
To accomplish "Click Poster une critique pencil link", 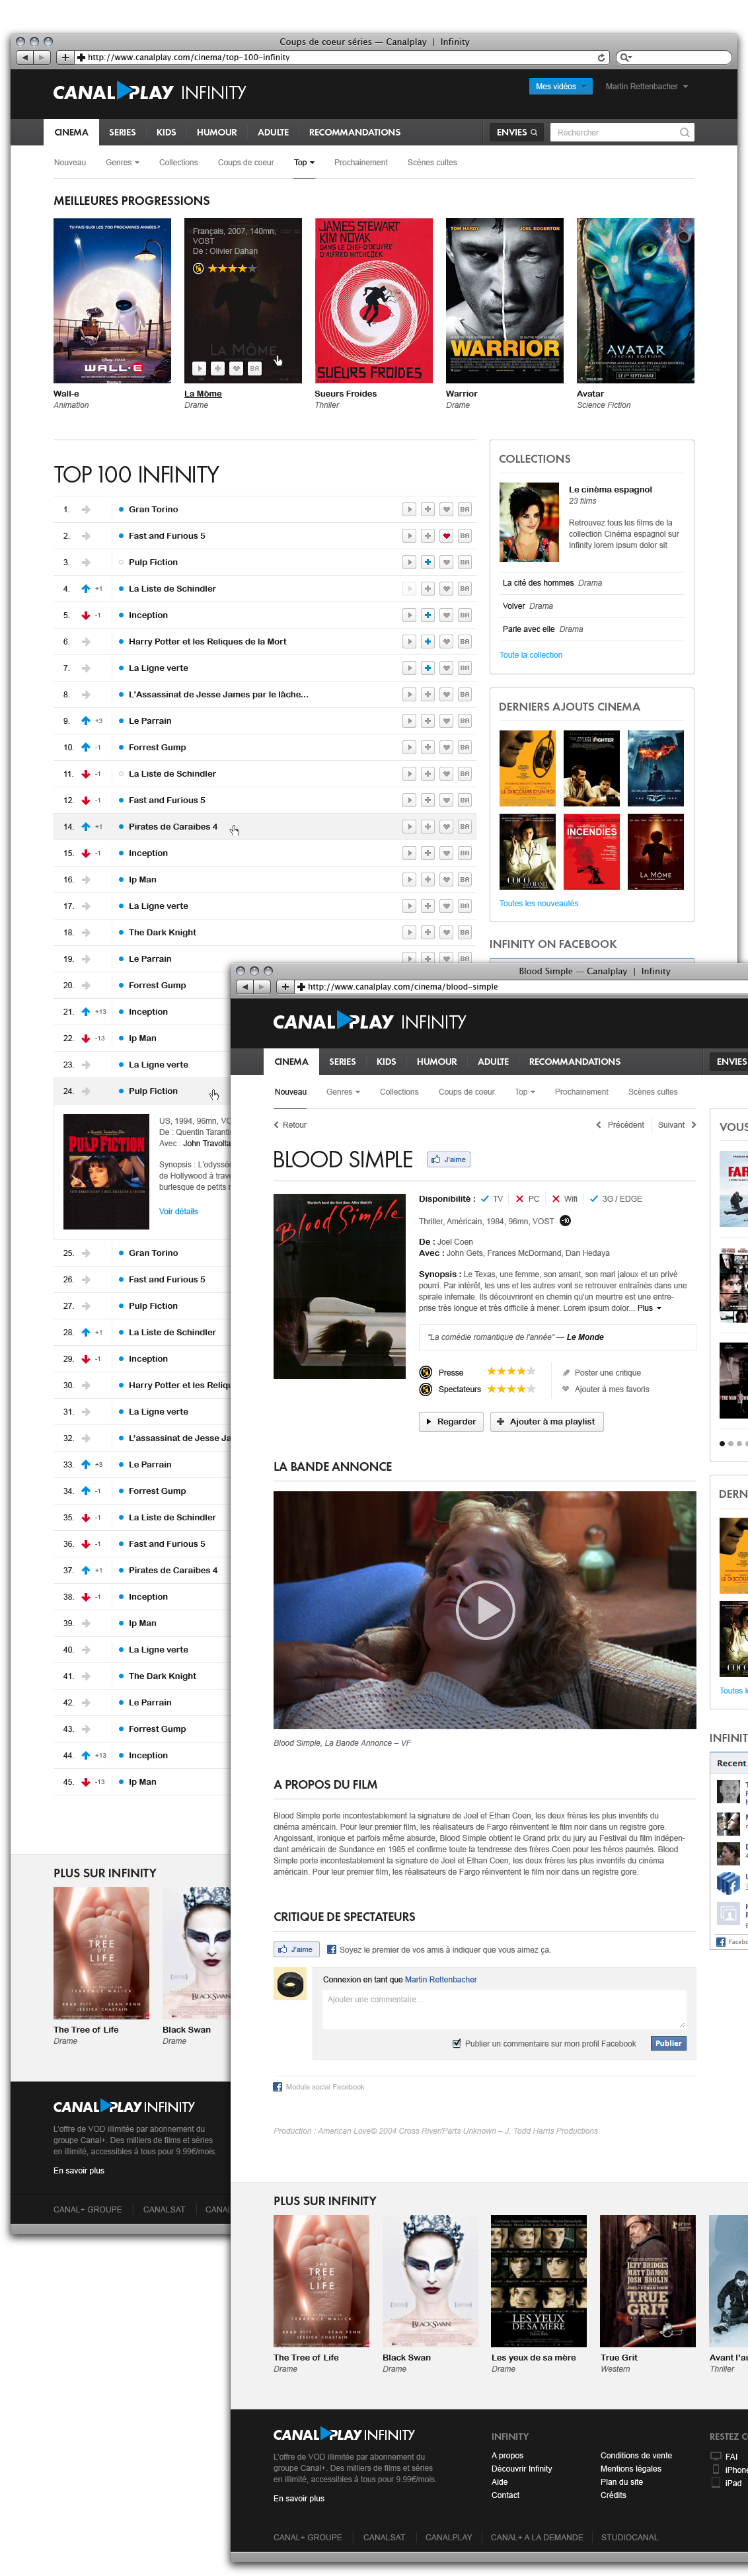I will (601, 1373).
